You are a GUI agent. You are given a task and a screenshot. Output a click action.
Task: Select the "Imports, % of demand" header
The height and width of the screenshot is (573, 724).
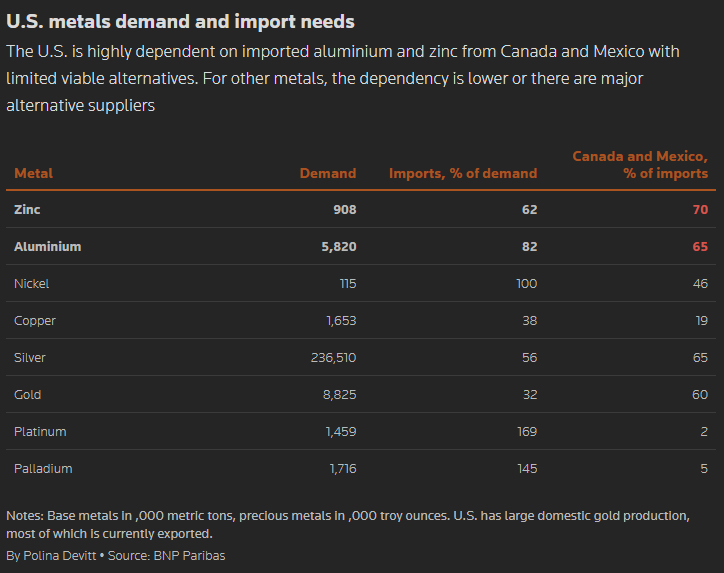coord(462,173)
